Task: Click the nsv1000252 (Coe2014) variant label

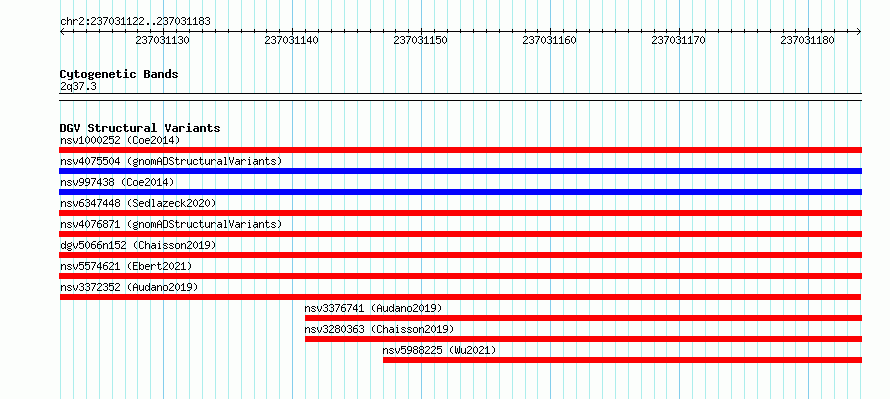Action: (x=120, y=140)
